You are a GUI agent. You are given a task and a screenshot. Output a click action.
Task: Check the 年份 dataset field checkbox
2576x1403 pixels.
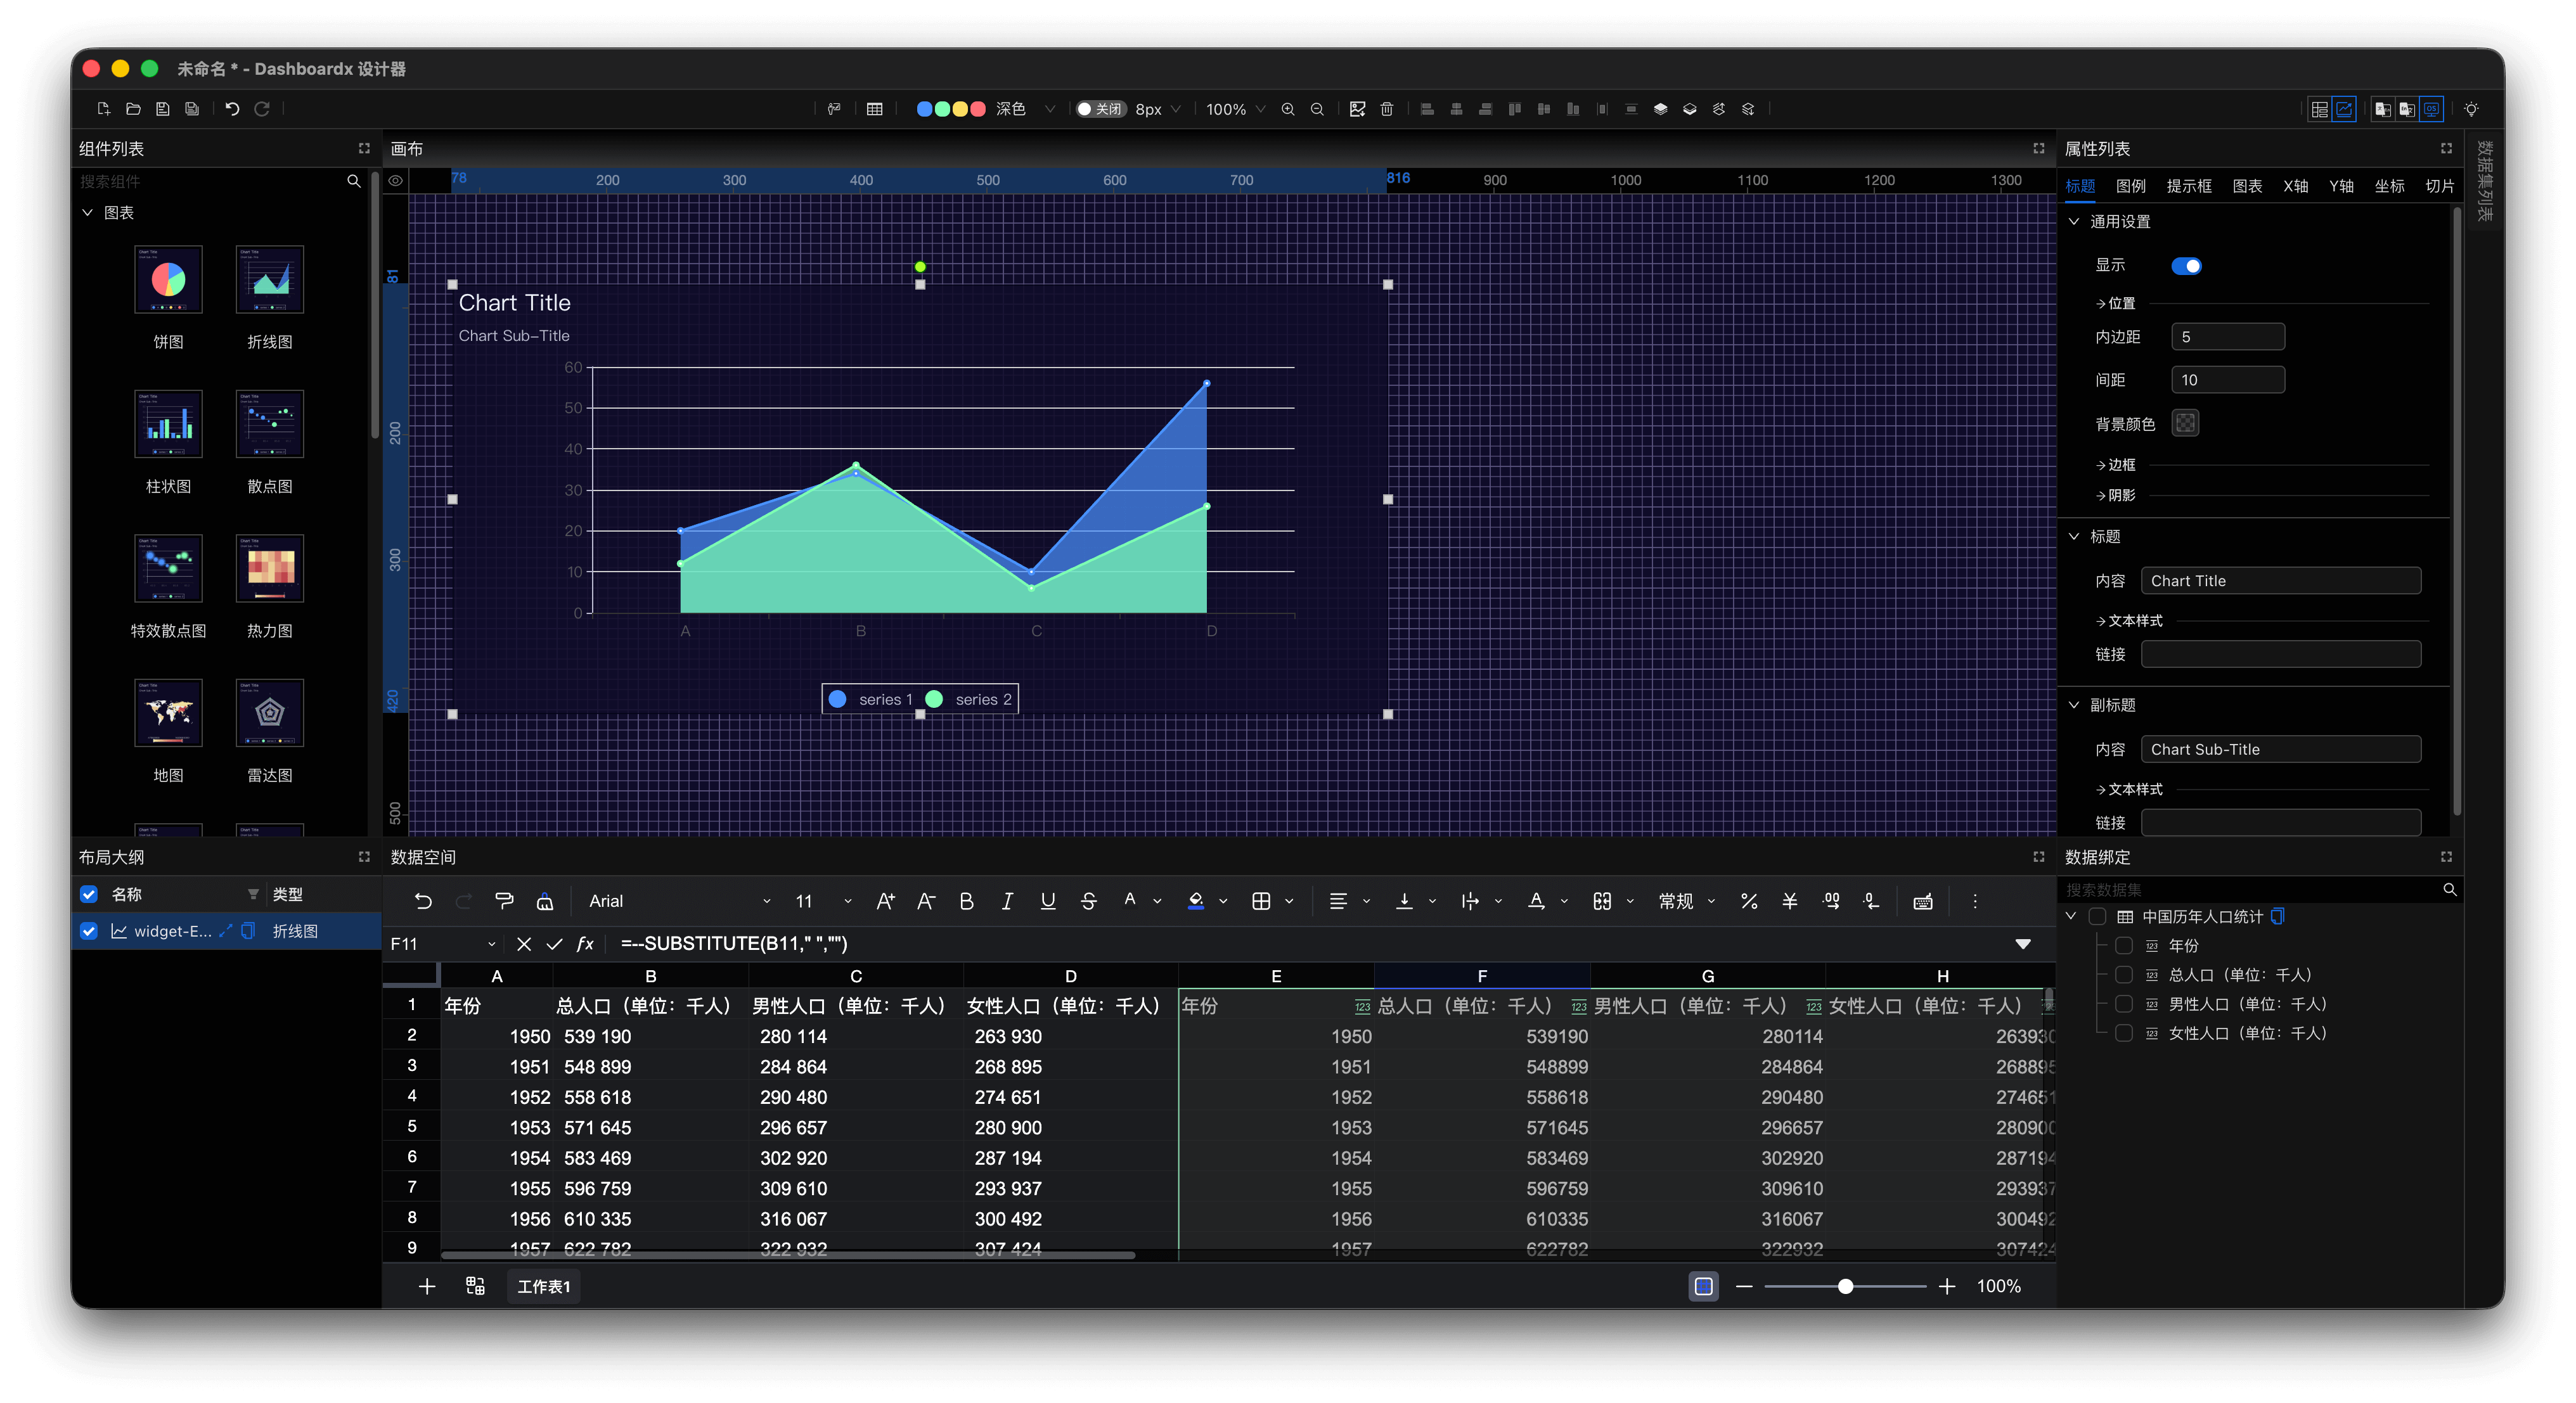click(x=2124, y=945)
